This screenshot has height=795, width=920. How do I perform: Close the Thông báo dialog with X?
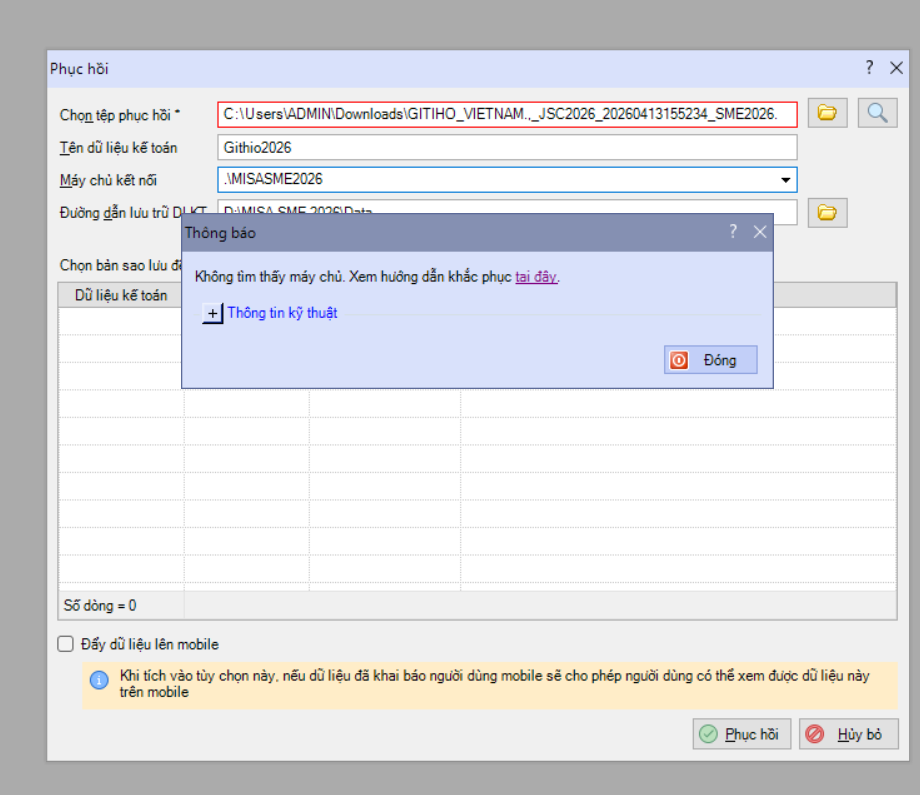[x=760, y=232]
